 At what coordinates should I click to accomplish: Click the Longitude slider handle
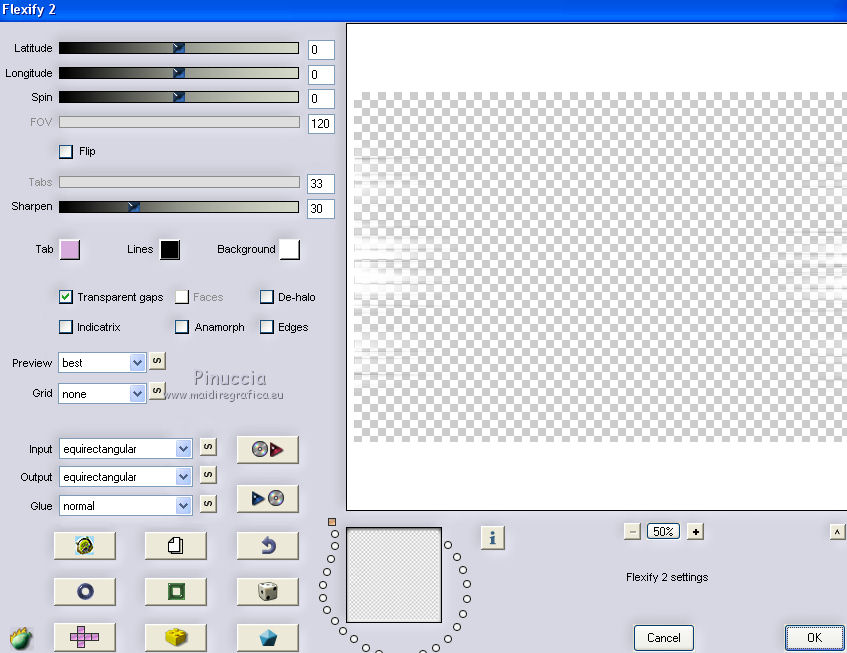179,73
